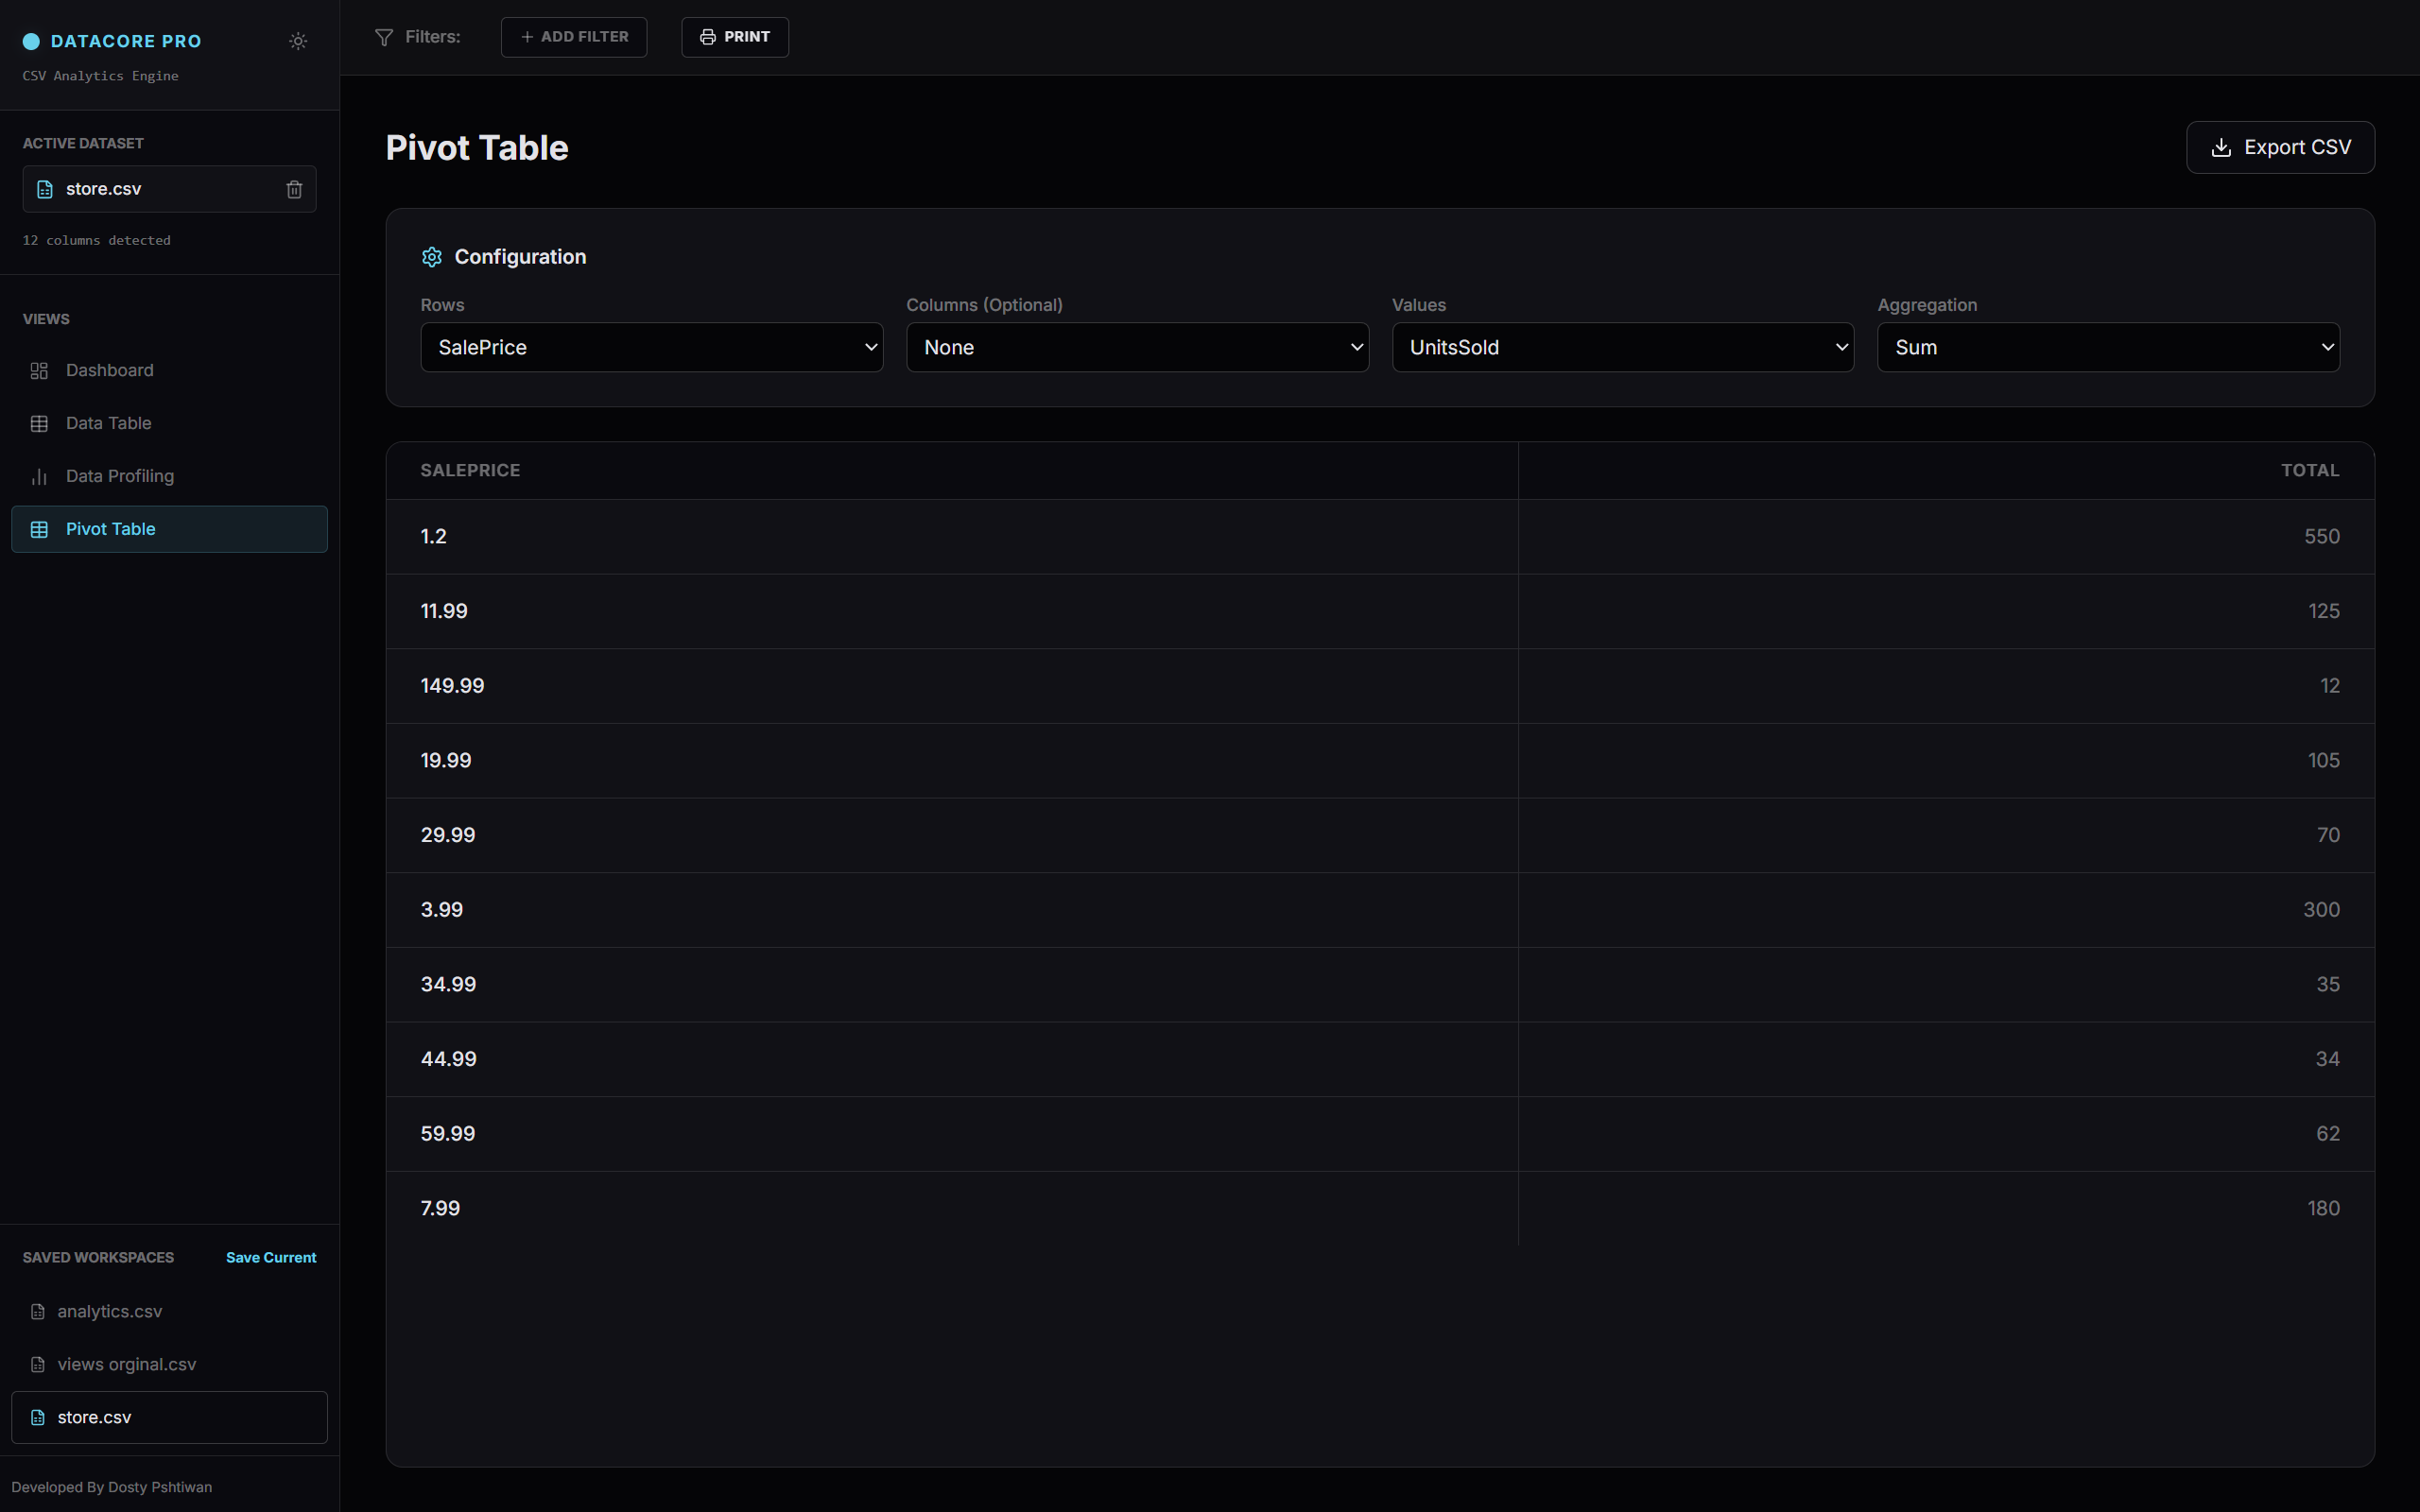Image resolution: width=2420 pixels, height=1512 pixels.
Task: Click the Configuration gear icon
Action: (x=432, y=257)
